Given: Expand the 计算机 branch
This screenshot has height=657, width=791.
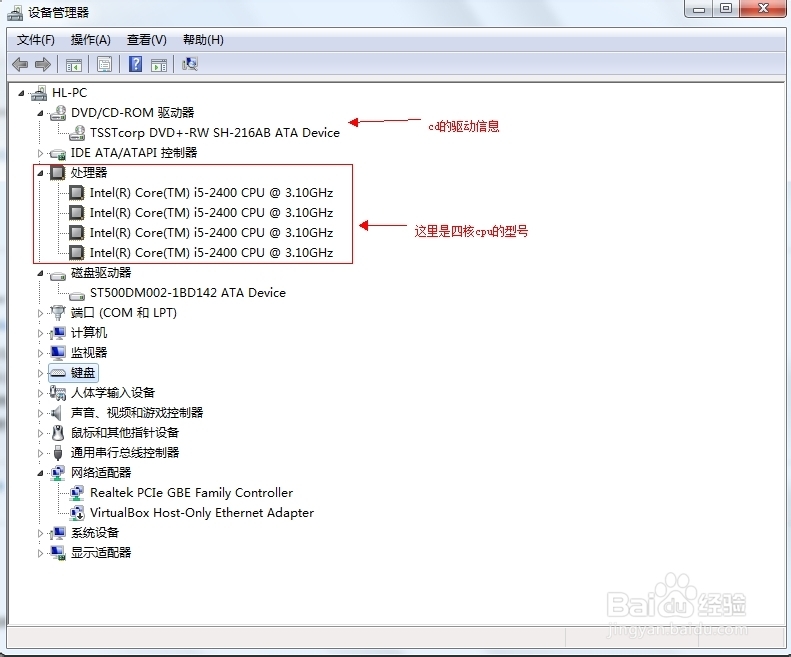Looking at the screenshot, I should click(x=40, y=333).
